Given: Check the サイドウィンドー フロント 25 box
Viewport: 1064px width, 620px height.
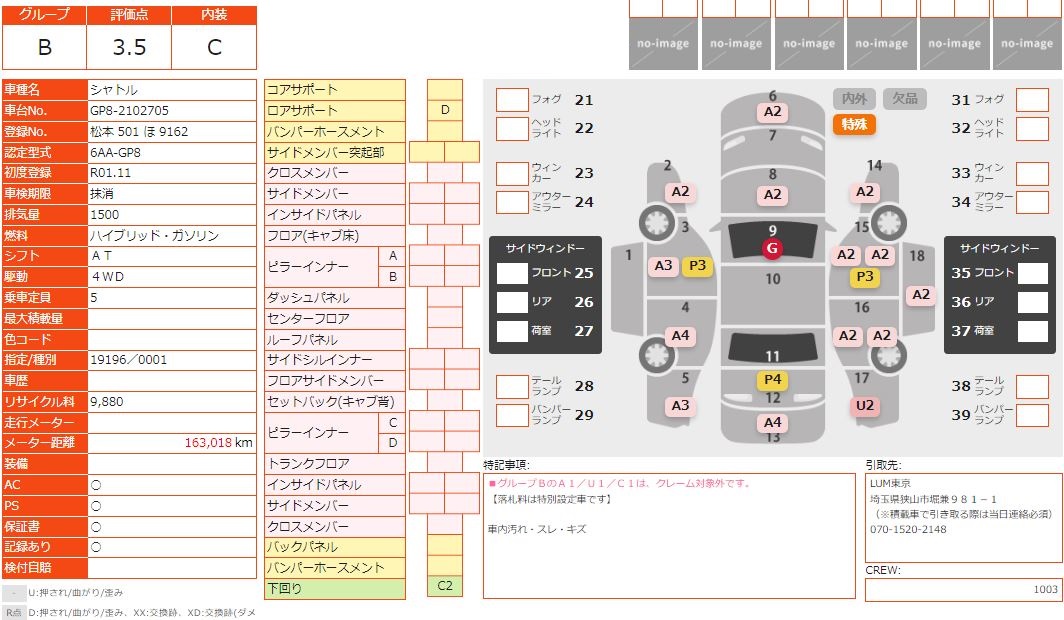Looking at the screenshot, I should (512, 273).
